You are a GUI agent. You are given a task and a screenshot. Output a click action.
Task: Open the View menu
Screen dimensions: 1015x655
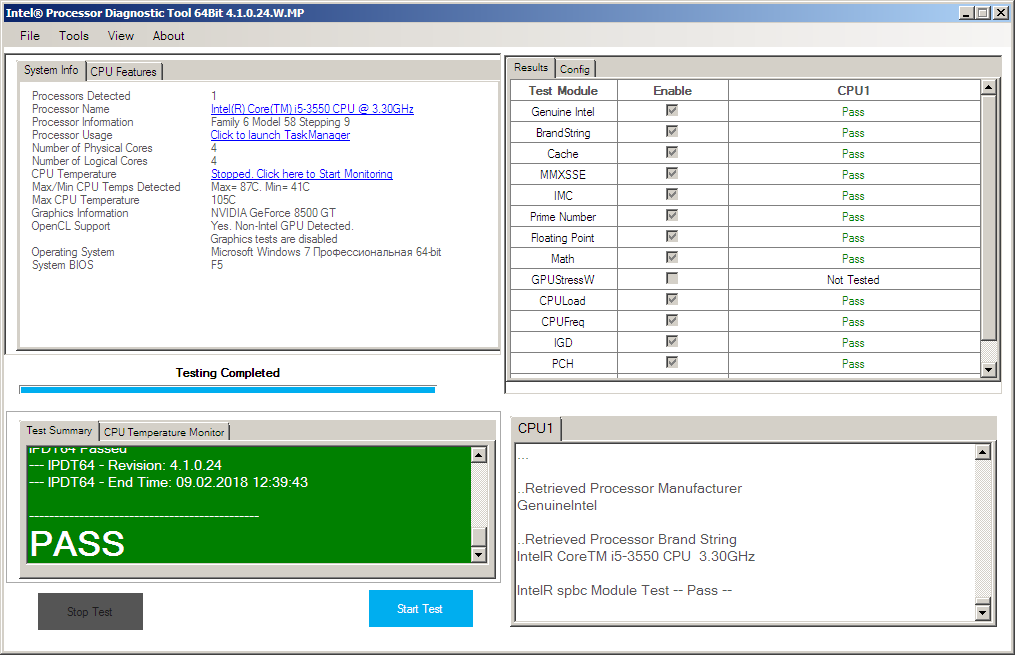pyautogui.click(x=120, y=36)
